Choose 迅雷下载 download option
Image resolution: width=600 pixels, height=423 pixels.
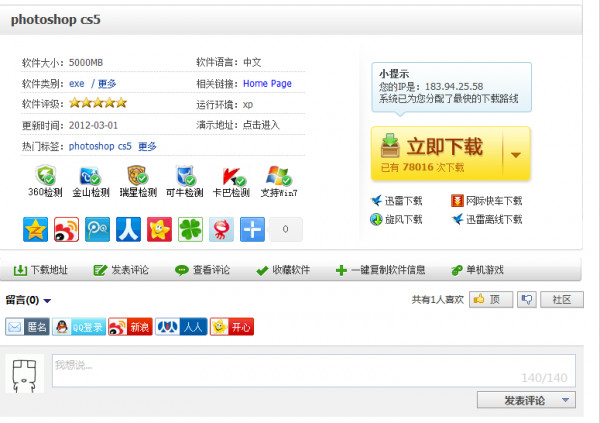[x=396, y=201]
